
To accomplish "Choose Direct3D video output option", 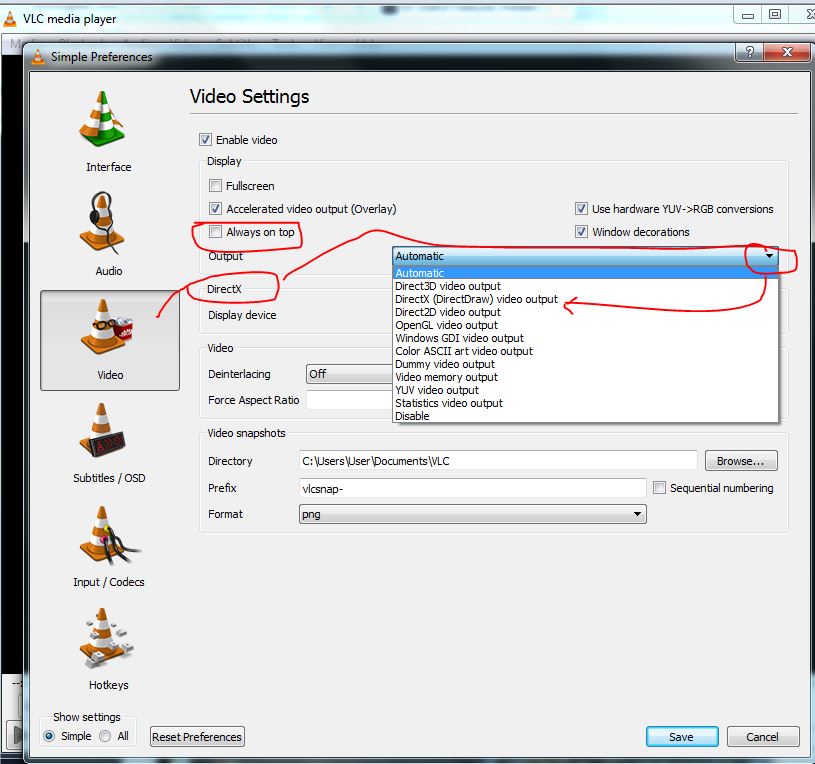I will [585, 286].
